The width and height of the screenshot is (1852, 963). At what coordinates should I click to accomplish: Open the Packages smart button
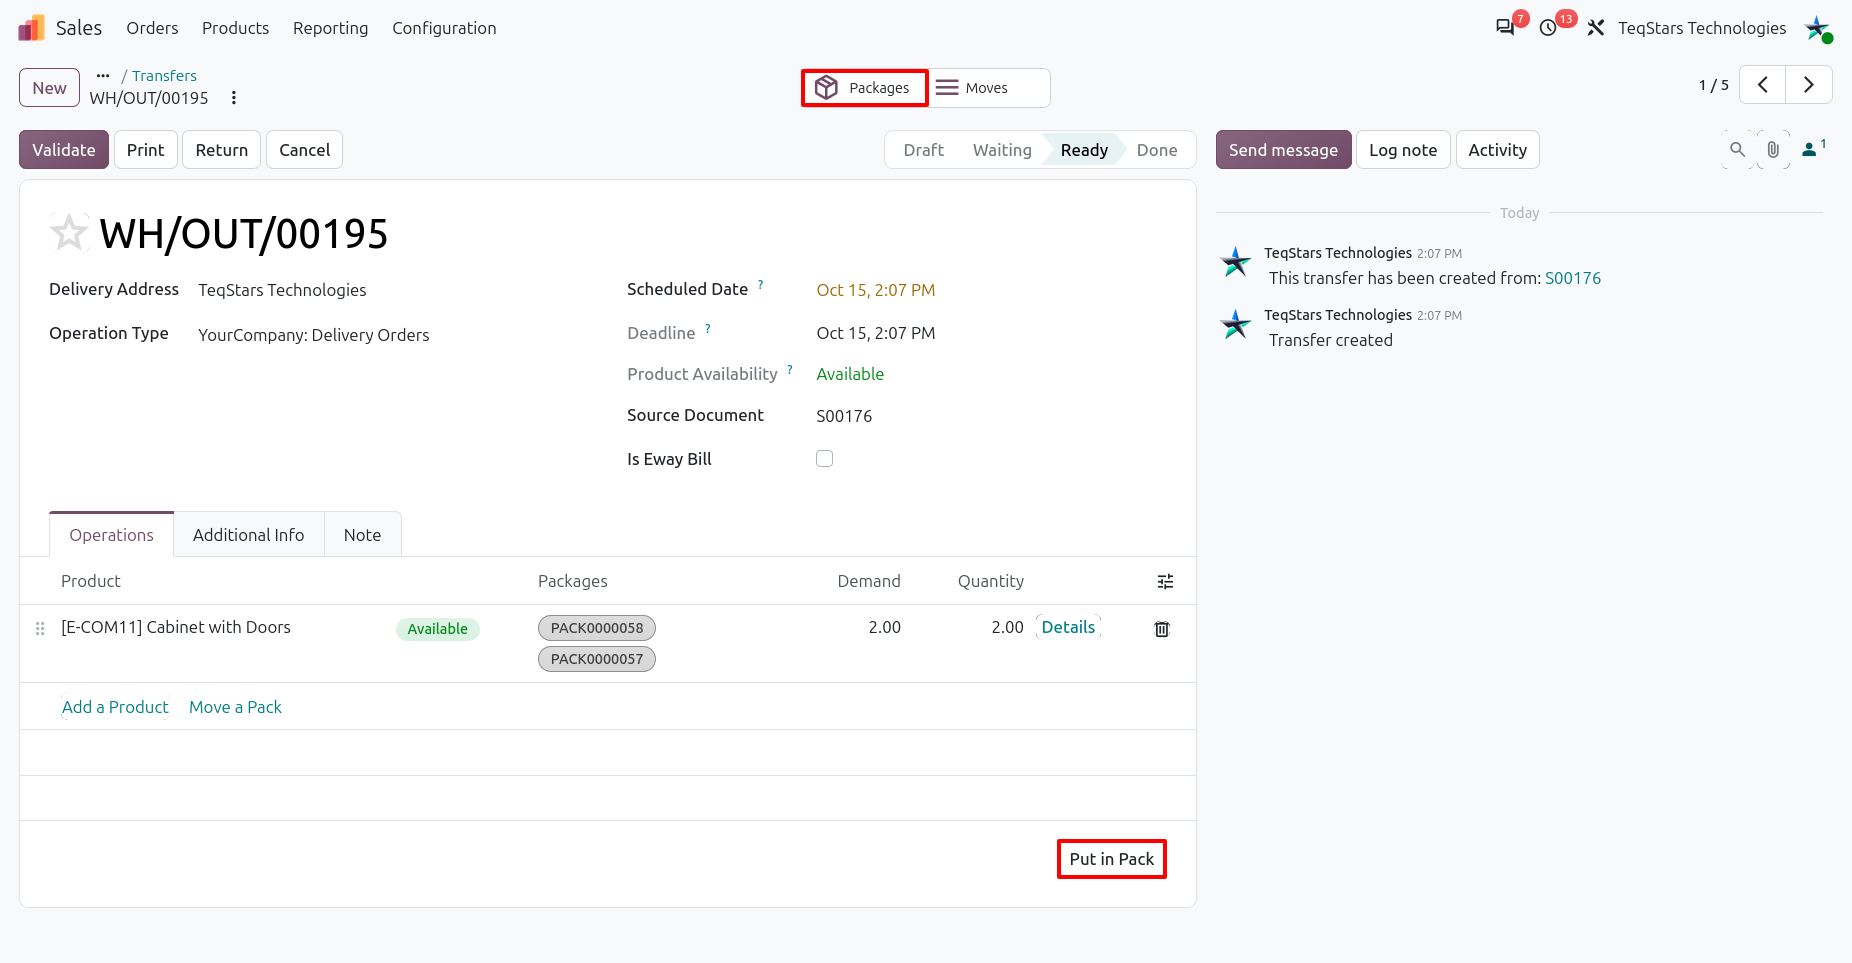864,88
